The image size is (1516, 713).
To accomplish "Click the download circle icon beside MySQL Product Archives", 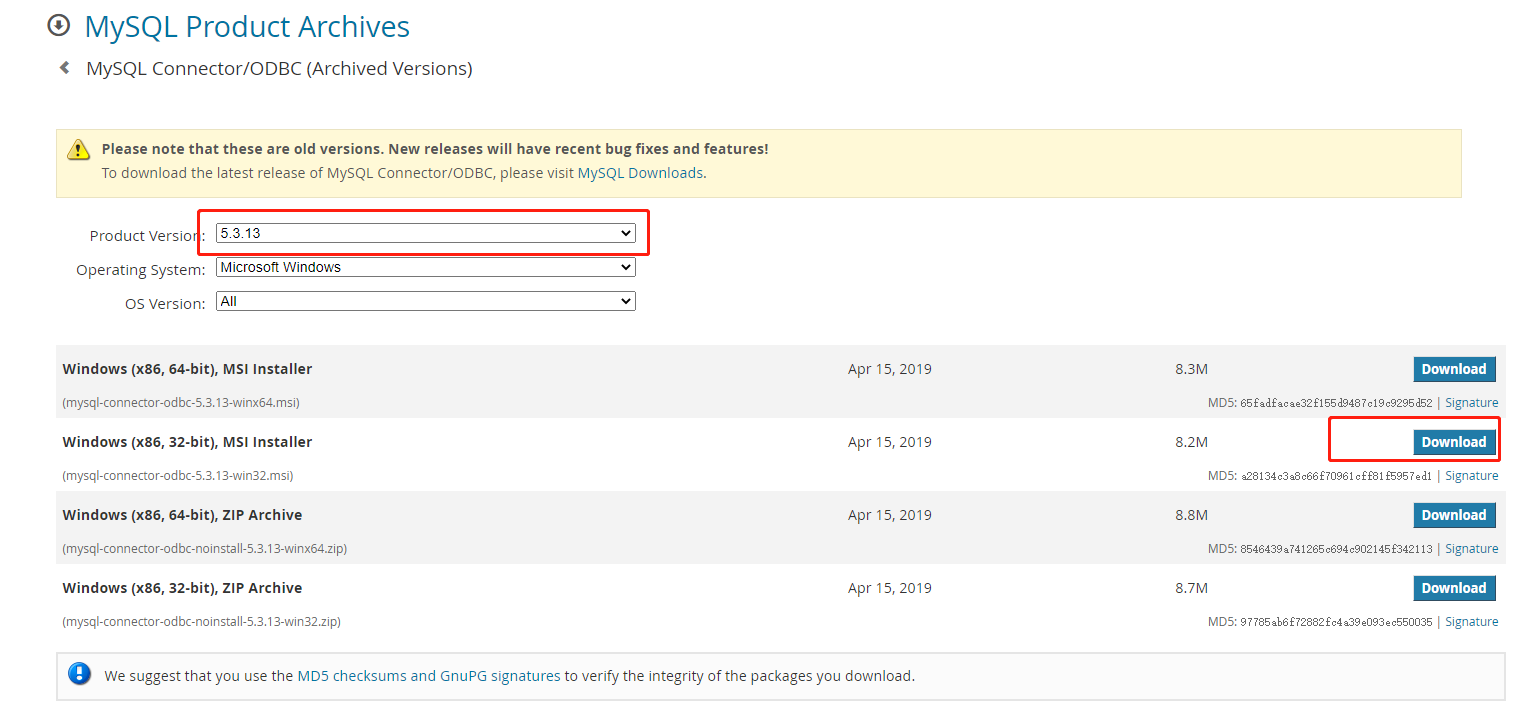I will tap(59, 25).
